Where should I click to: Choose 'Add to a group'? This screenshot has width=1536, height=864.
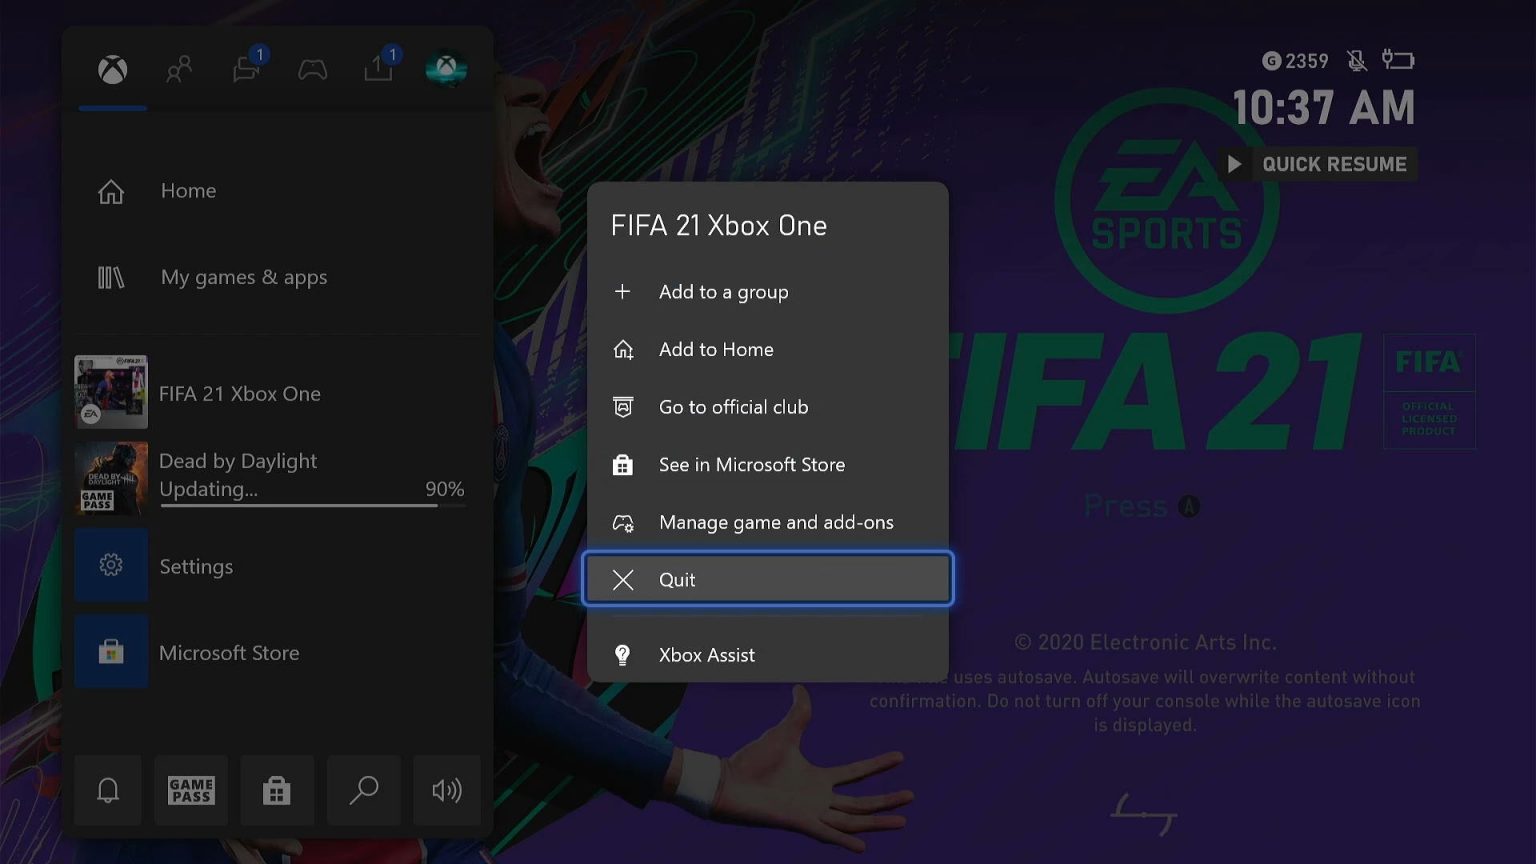point(723,291)
